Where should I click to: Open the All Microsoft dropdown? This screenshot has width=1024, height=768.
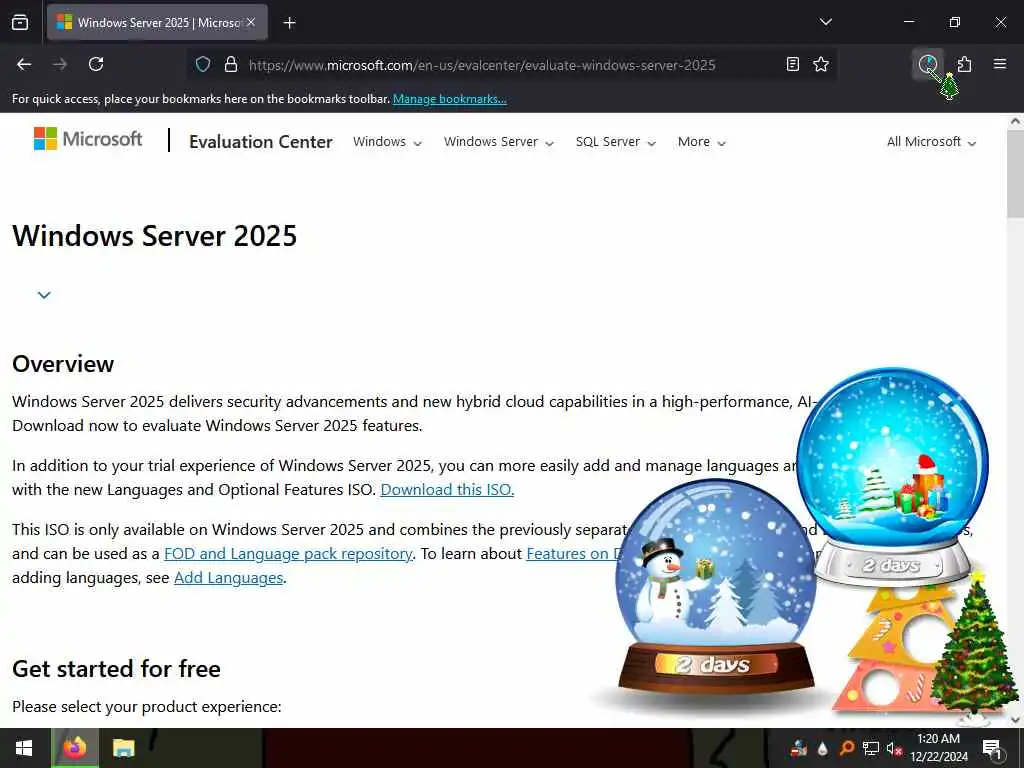pyautogui.click(x=931, y=142)
